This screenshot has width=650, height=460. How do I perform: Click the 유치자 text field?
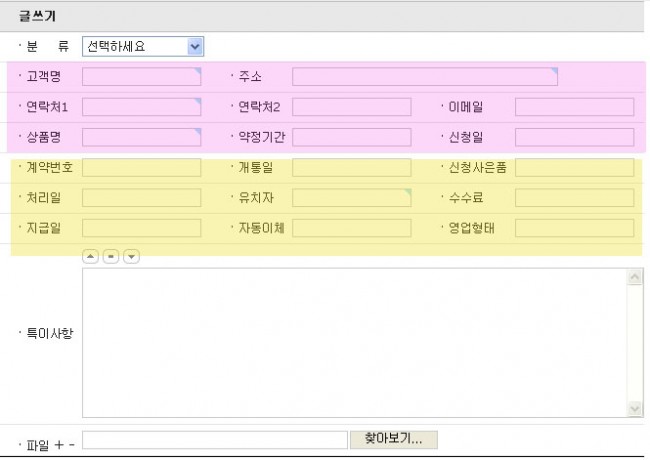(x=351, y=198)
